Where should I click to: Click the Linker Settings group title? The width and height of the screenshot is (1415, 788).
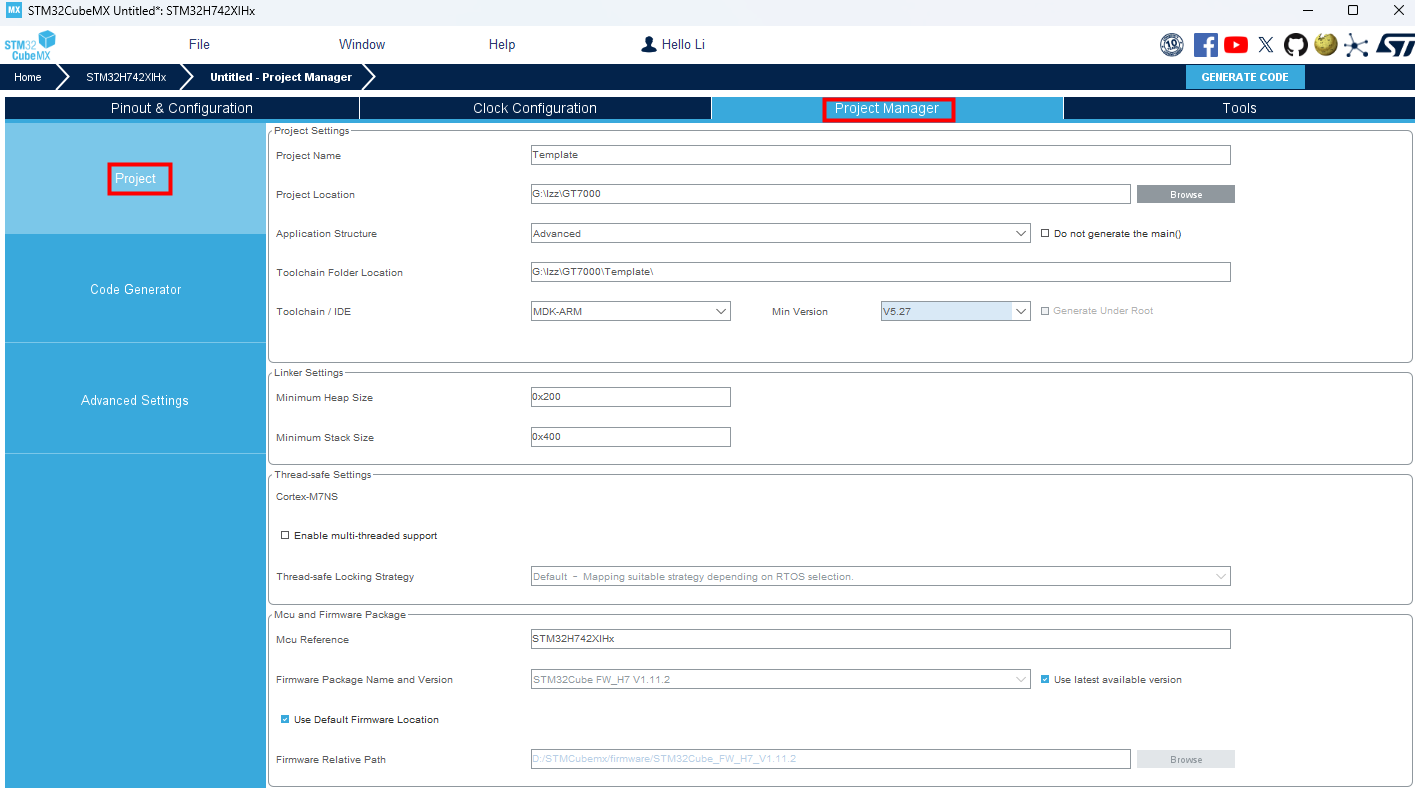point(309,373)
